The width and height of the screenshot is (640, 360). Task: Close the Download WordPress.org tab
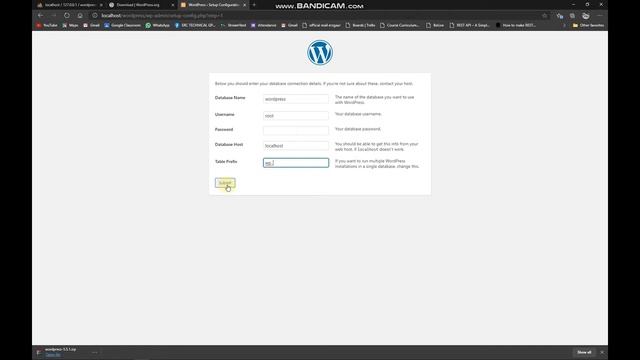click(173, 5)
